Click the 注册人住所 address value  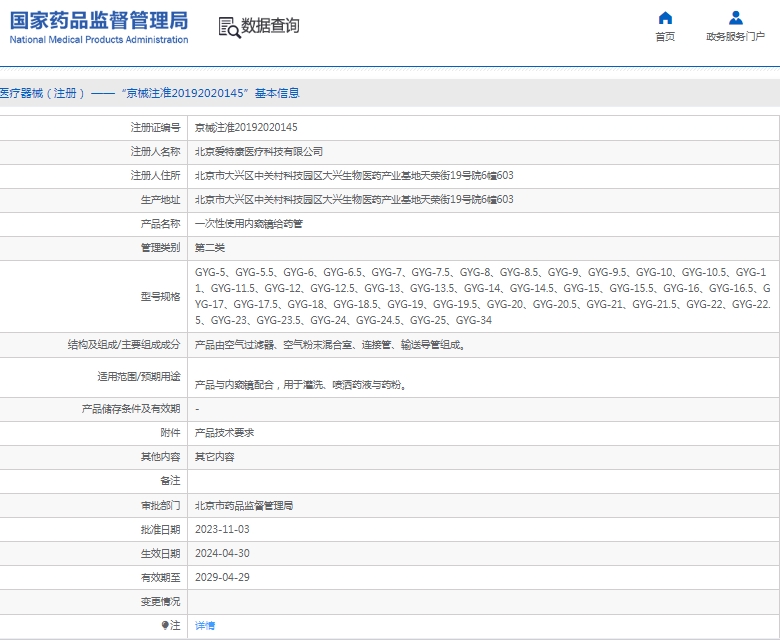click(x=354, y=176)
